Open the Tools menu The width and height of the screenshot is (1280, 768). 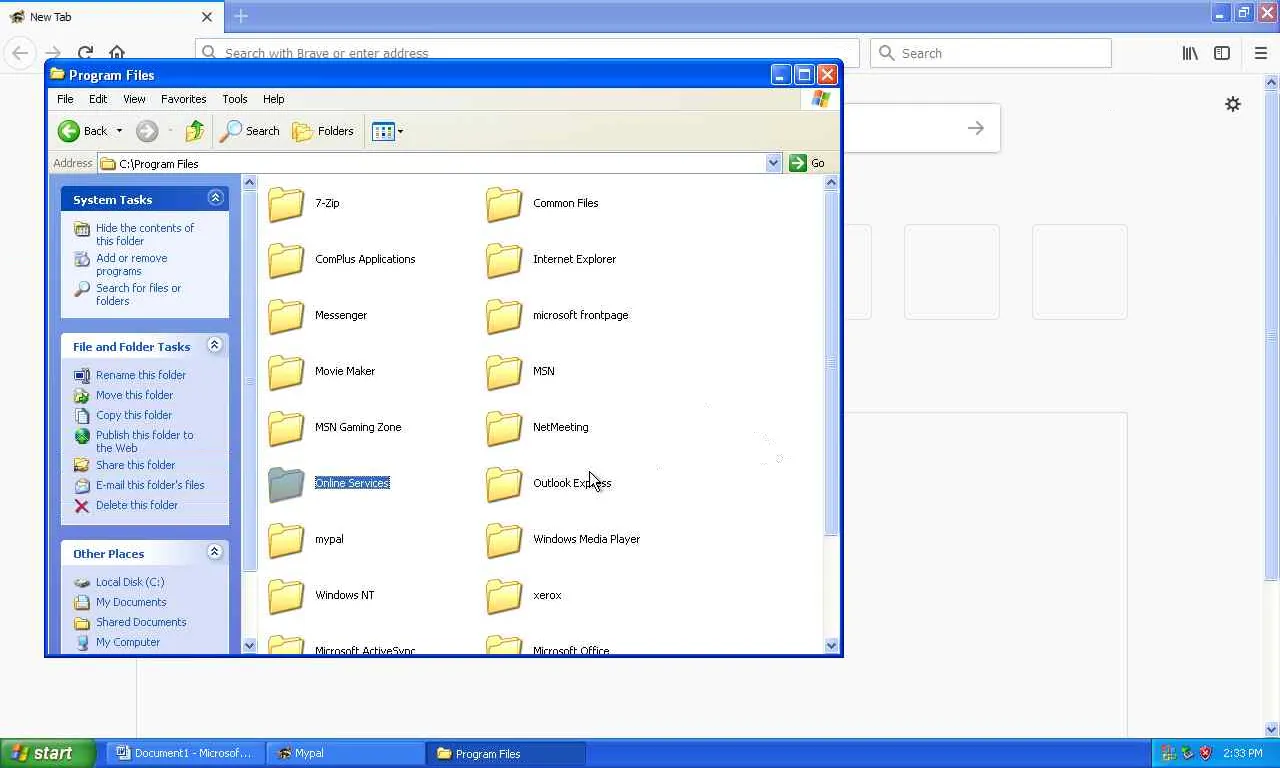pos(235,99)
